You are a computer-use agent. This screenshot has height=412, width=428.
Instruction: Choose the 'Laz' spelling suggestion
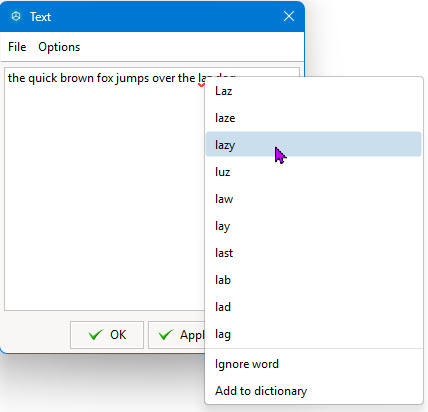click(313, 91)
